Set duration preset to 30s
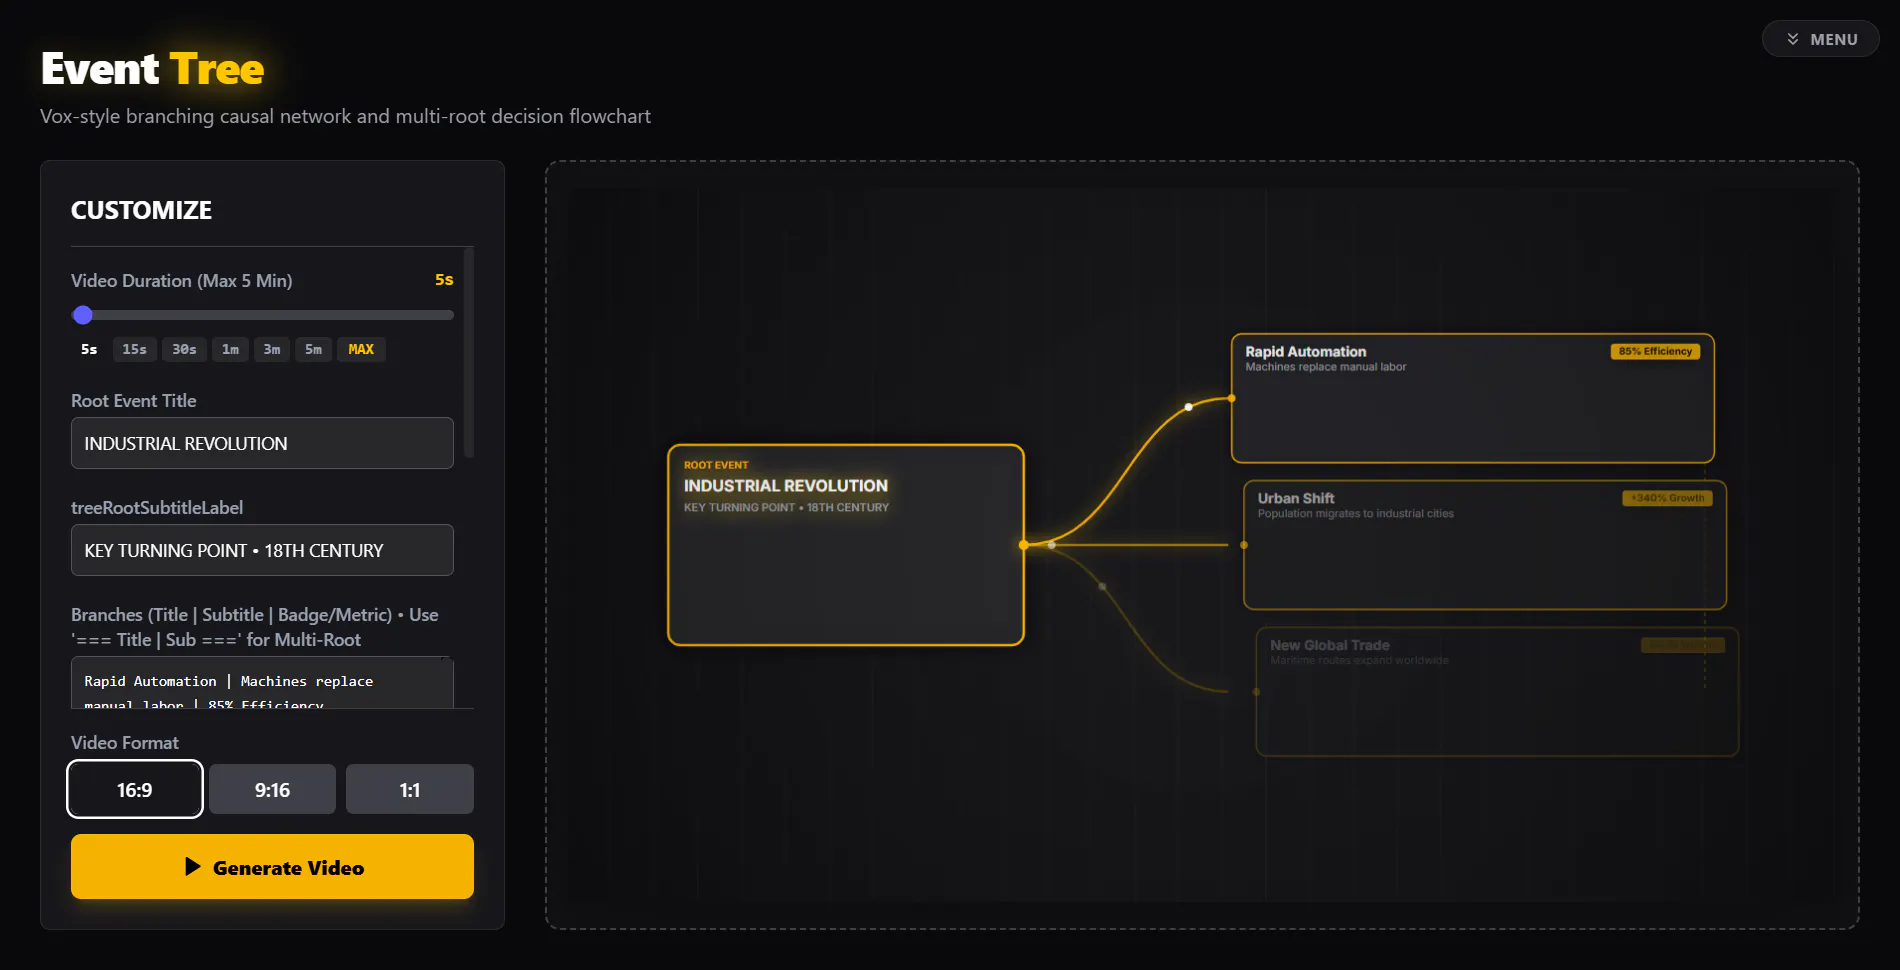This screenshot has height=970, width=1900. pyautogui.click(x=184, y=349)
